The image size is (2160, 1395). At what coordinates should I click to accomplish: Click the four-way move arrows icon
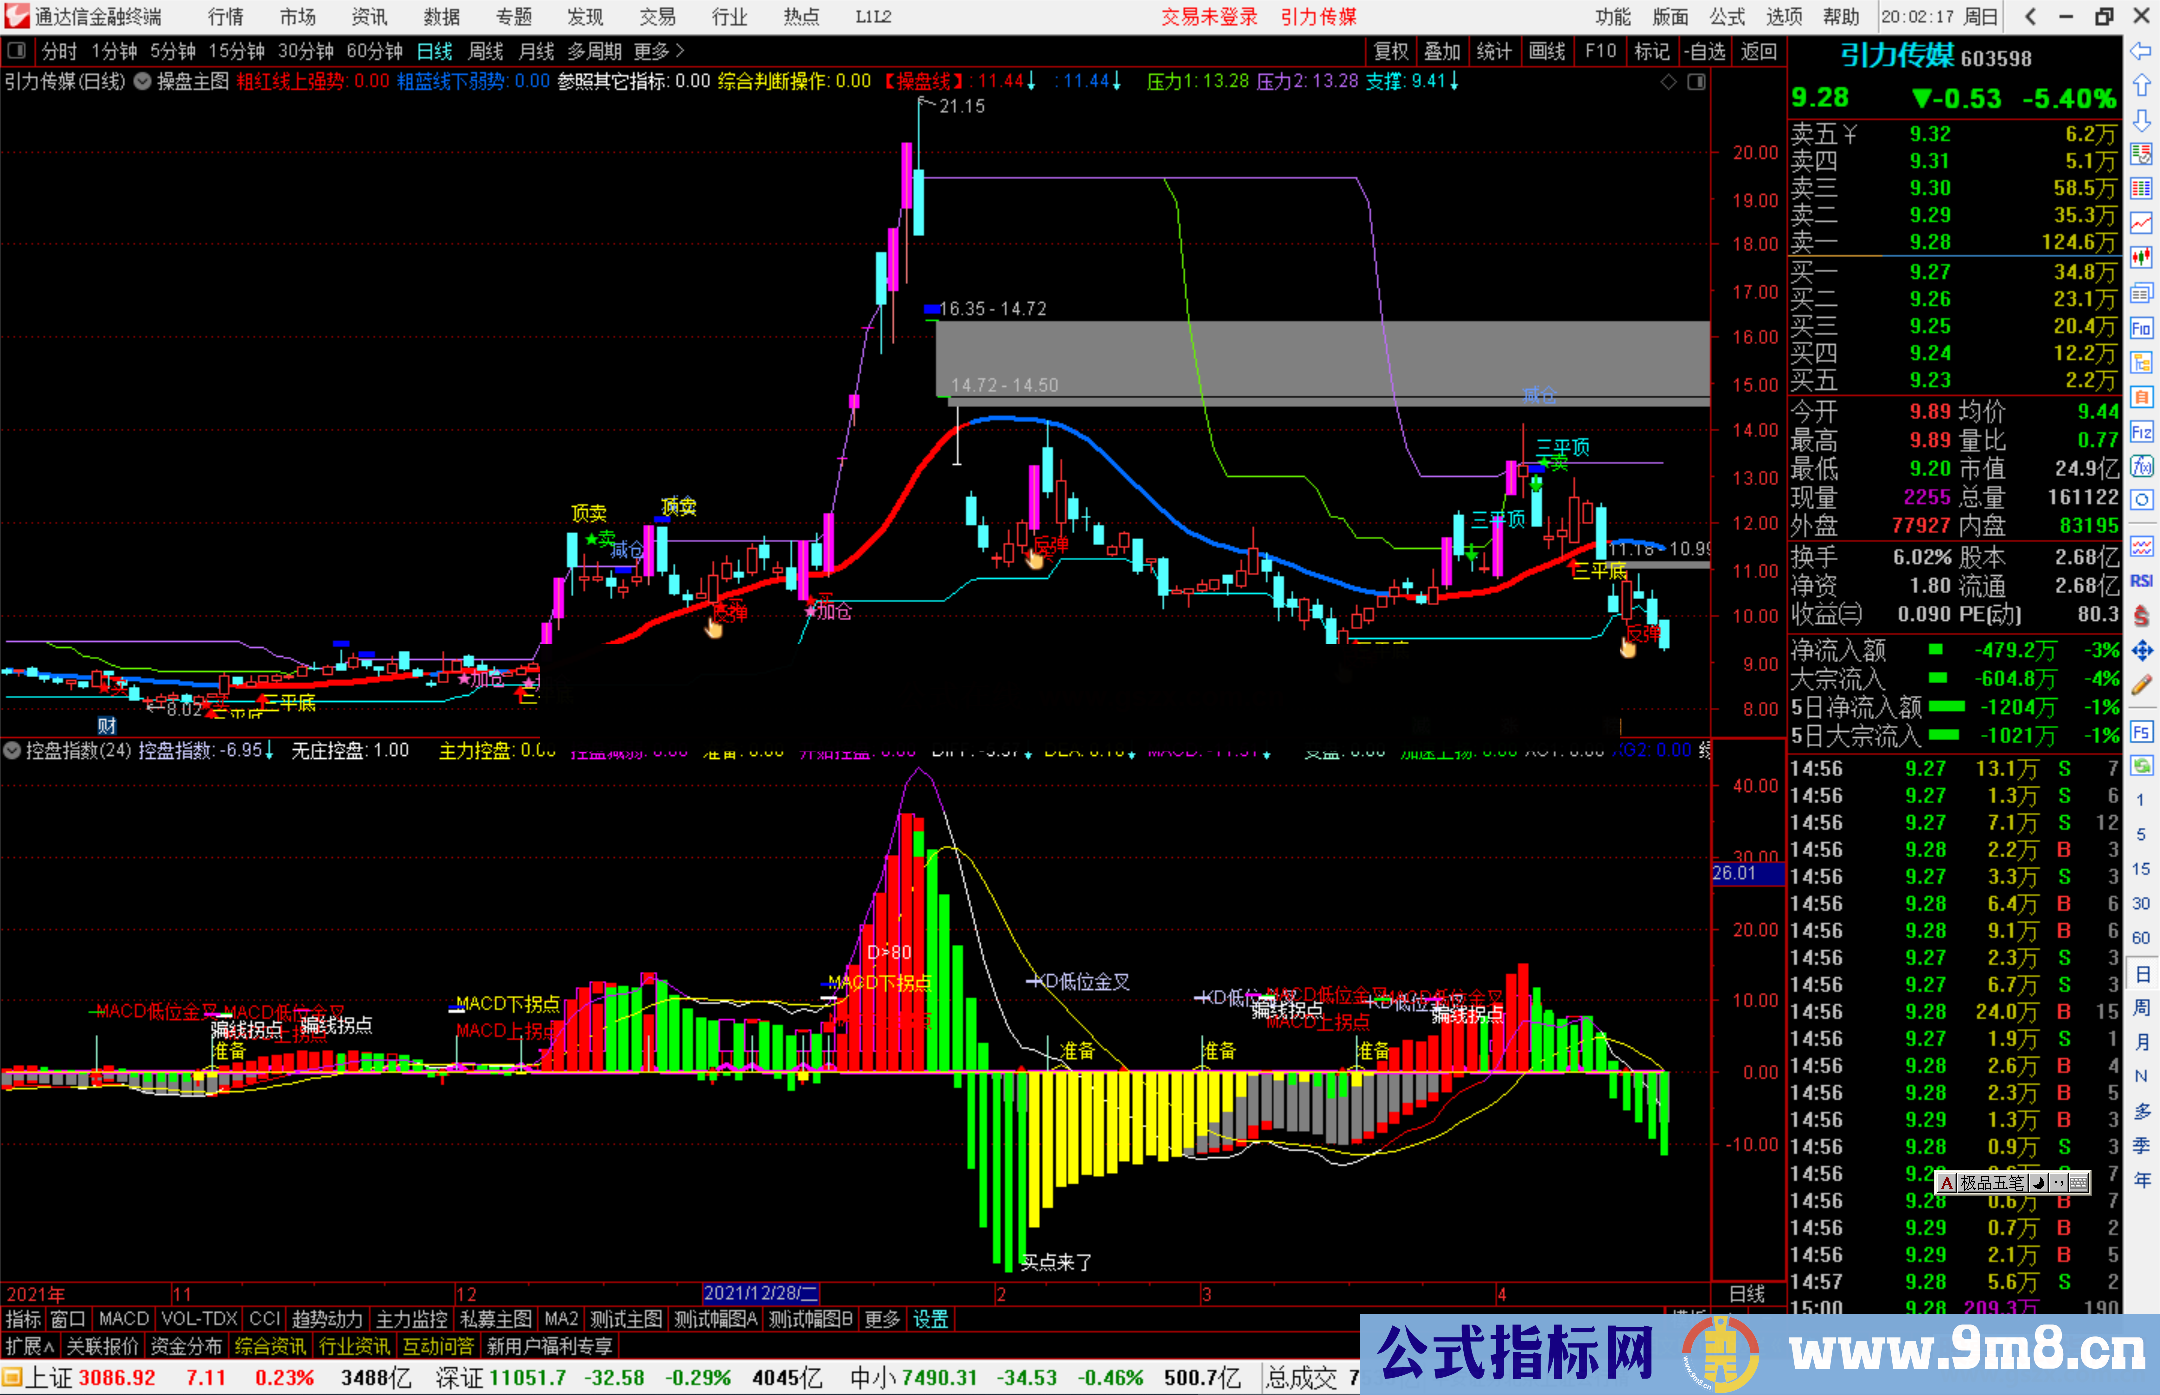(2141, 651)
